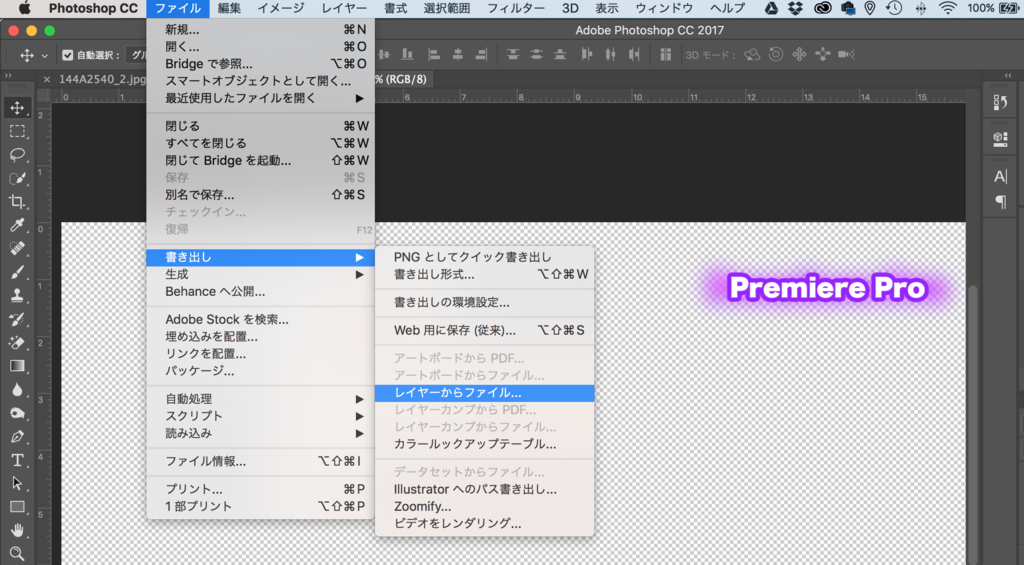Choose レイヤーからファイル... export option

pos(485,393)
